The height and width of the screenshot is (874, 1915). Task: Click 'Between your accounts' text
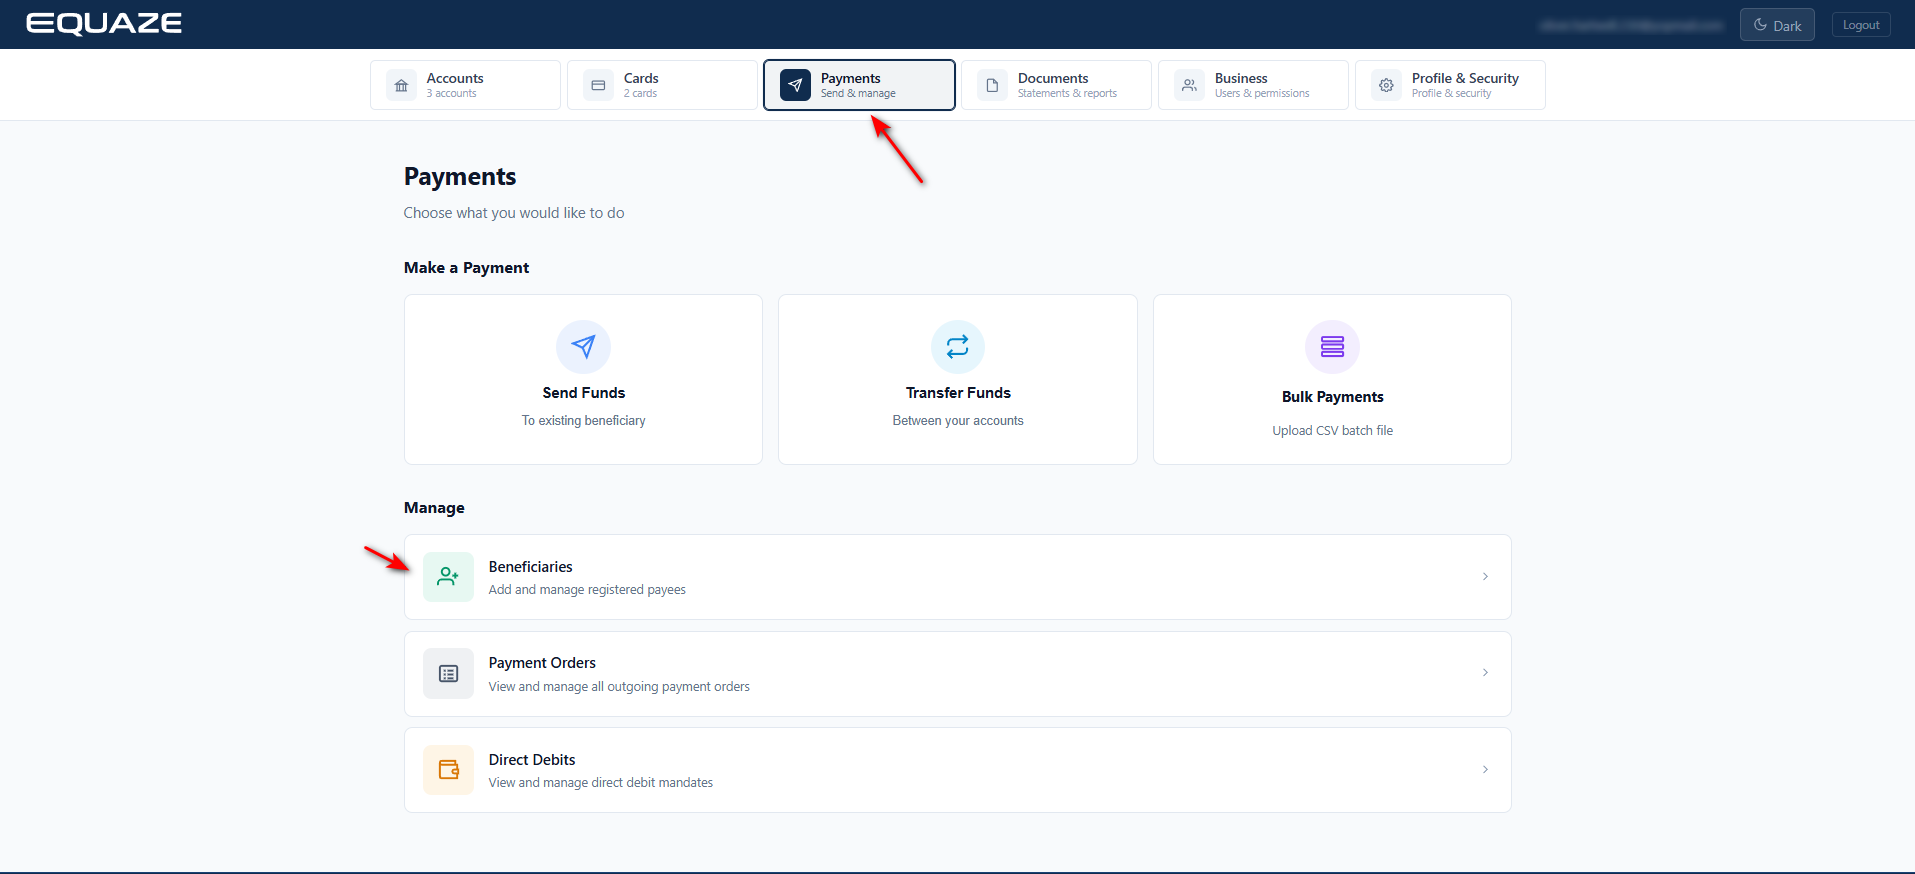click(x=958, y=421)
